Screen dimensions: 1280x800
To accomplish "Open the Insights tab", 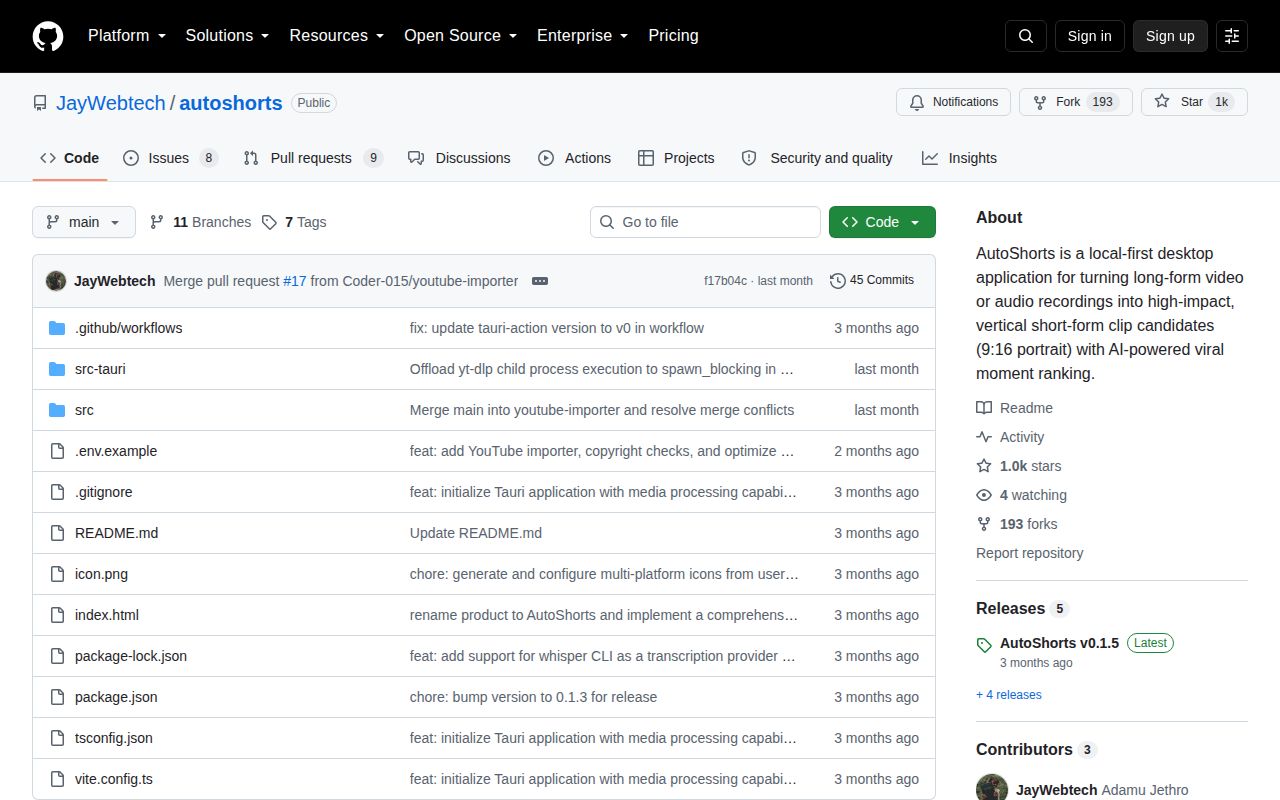I will pyautogui.click(x=960, y=158).
